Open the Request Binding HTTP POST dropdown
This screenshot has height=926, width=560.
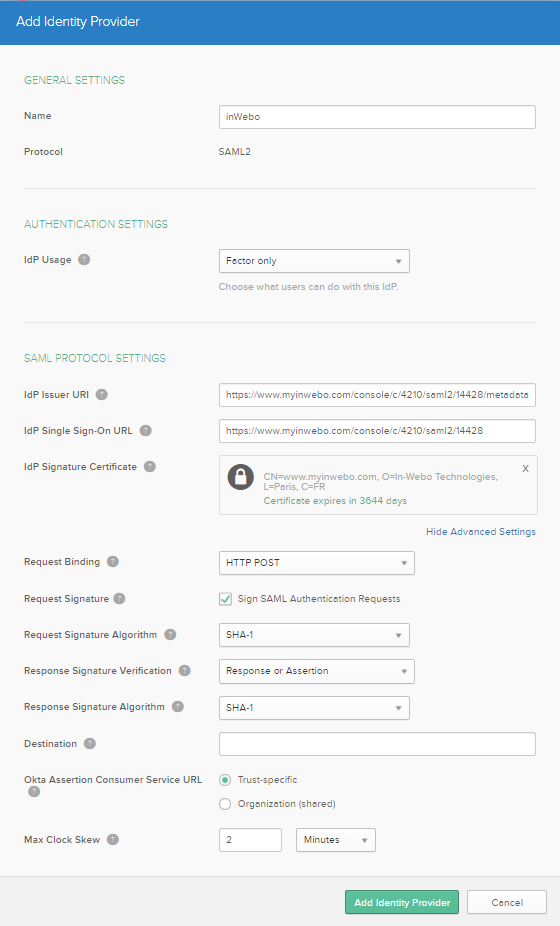coord(317,563)
